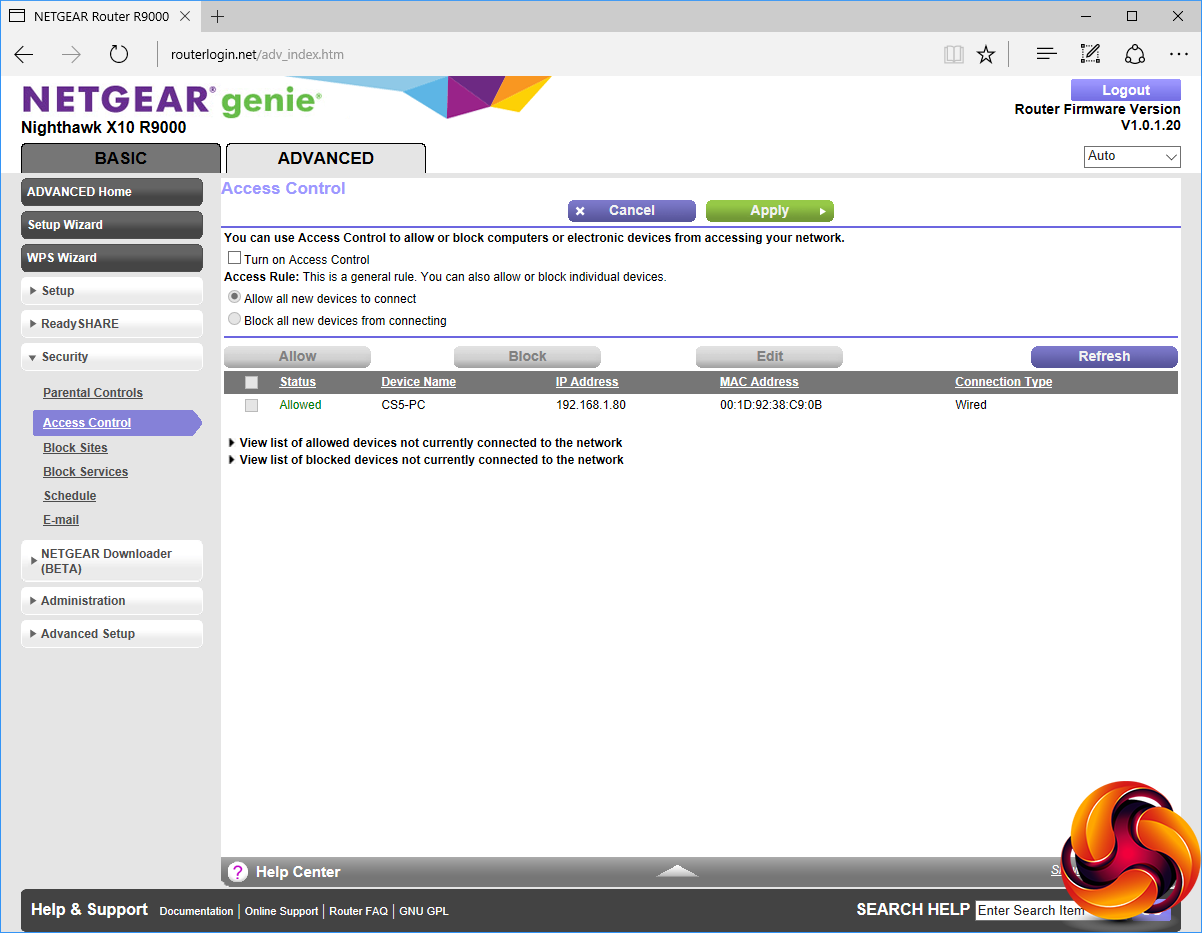Open the E-mail settings
This screenshot has height=933, width=1202.
tap(61, 520)
